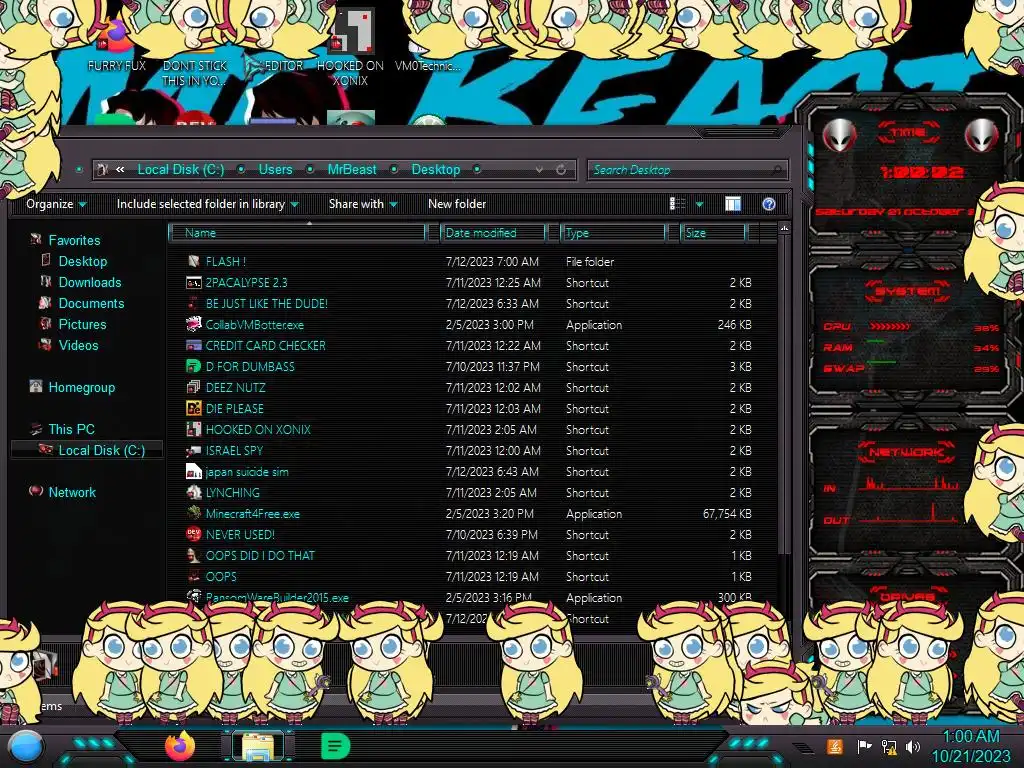Sort by the Size column header

coord(713,232)
